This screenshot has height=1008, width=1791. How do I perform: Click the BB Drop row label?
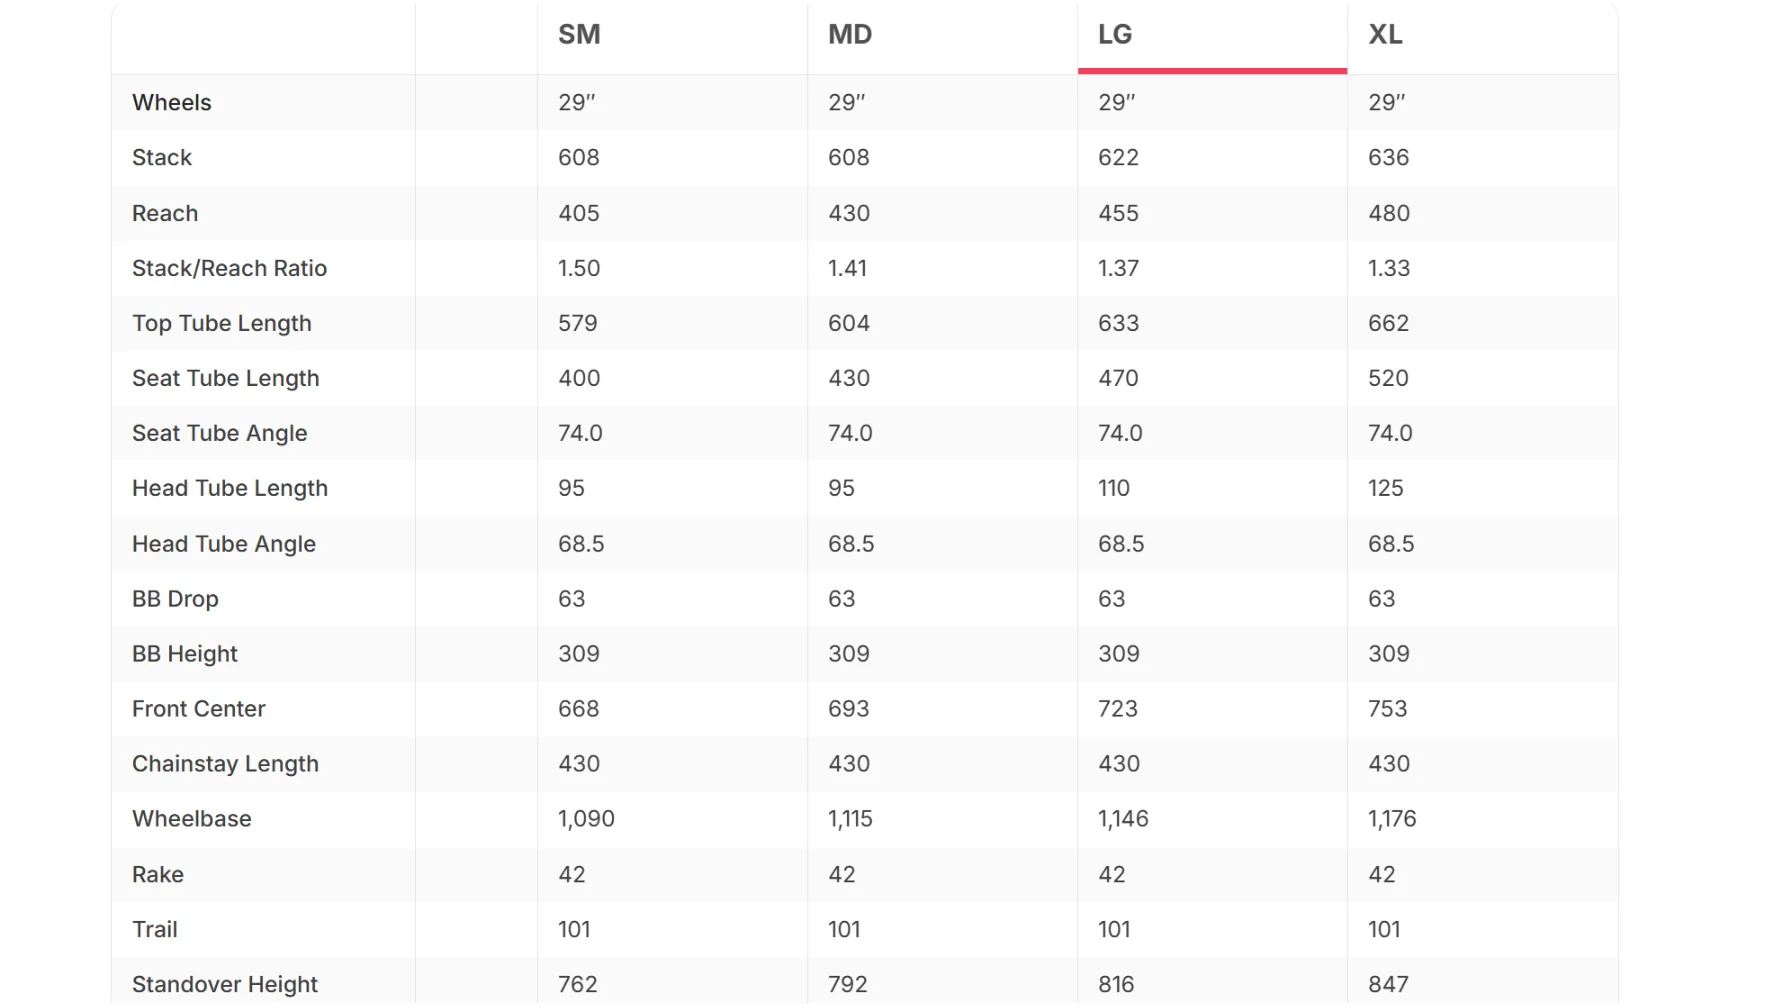tap(175, 599)
